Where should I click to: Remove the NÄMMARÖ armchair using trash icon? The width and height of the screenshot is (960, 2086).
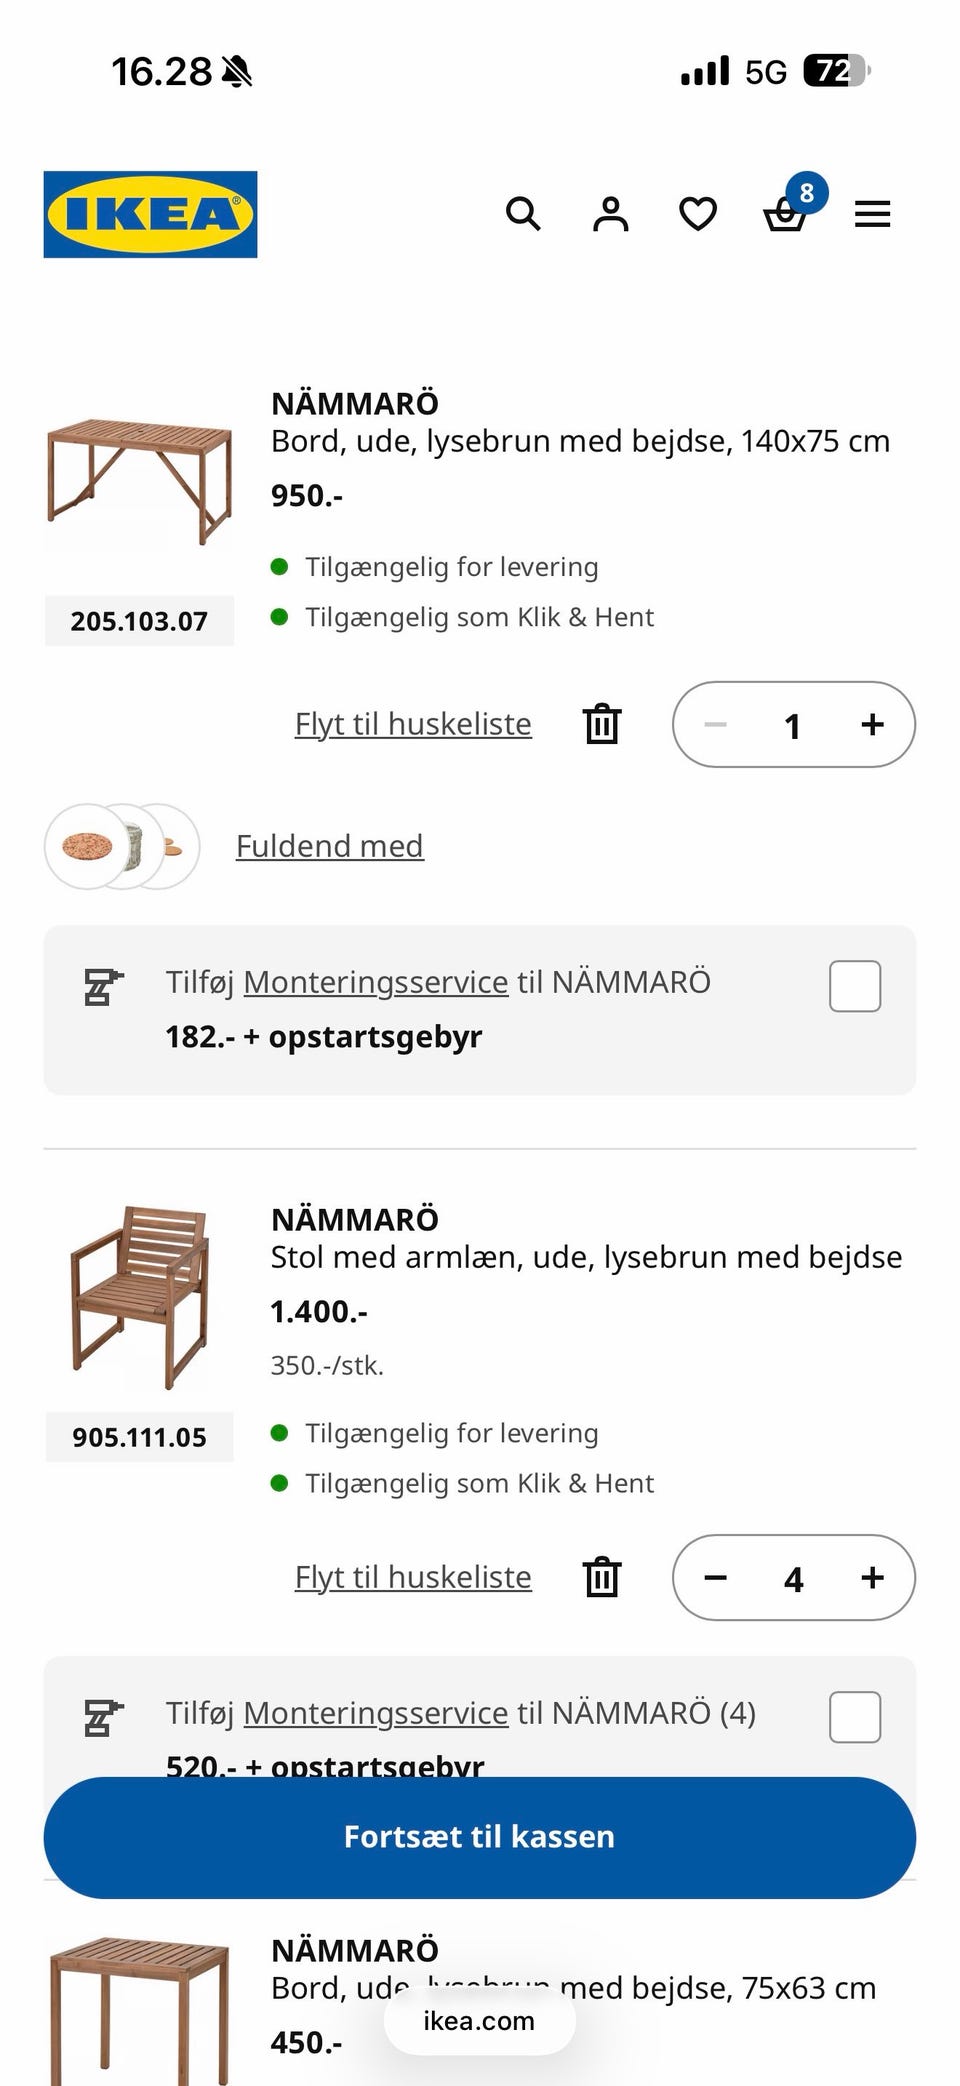602,1577
